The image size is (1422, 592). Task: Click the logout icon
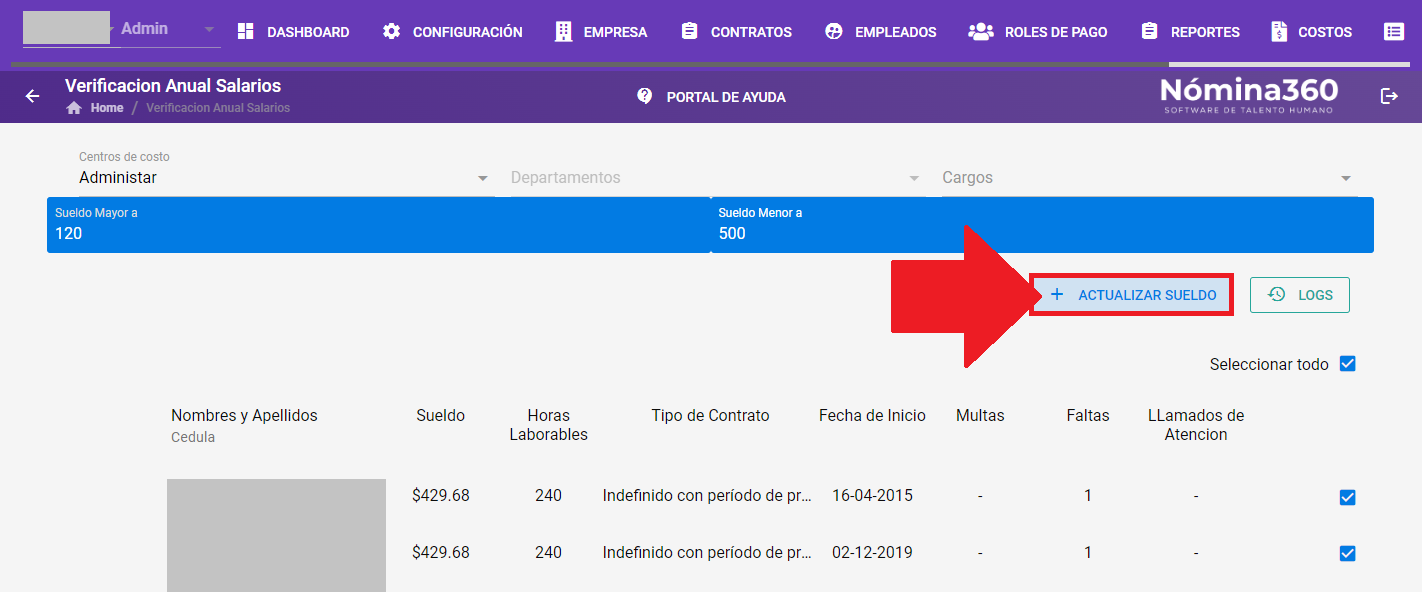(x=1389, y=96)
